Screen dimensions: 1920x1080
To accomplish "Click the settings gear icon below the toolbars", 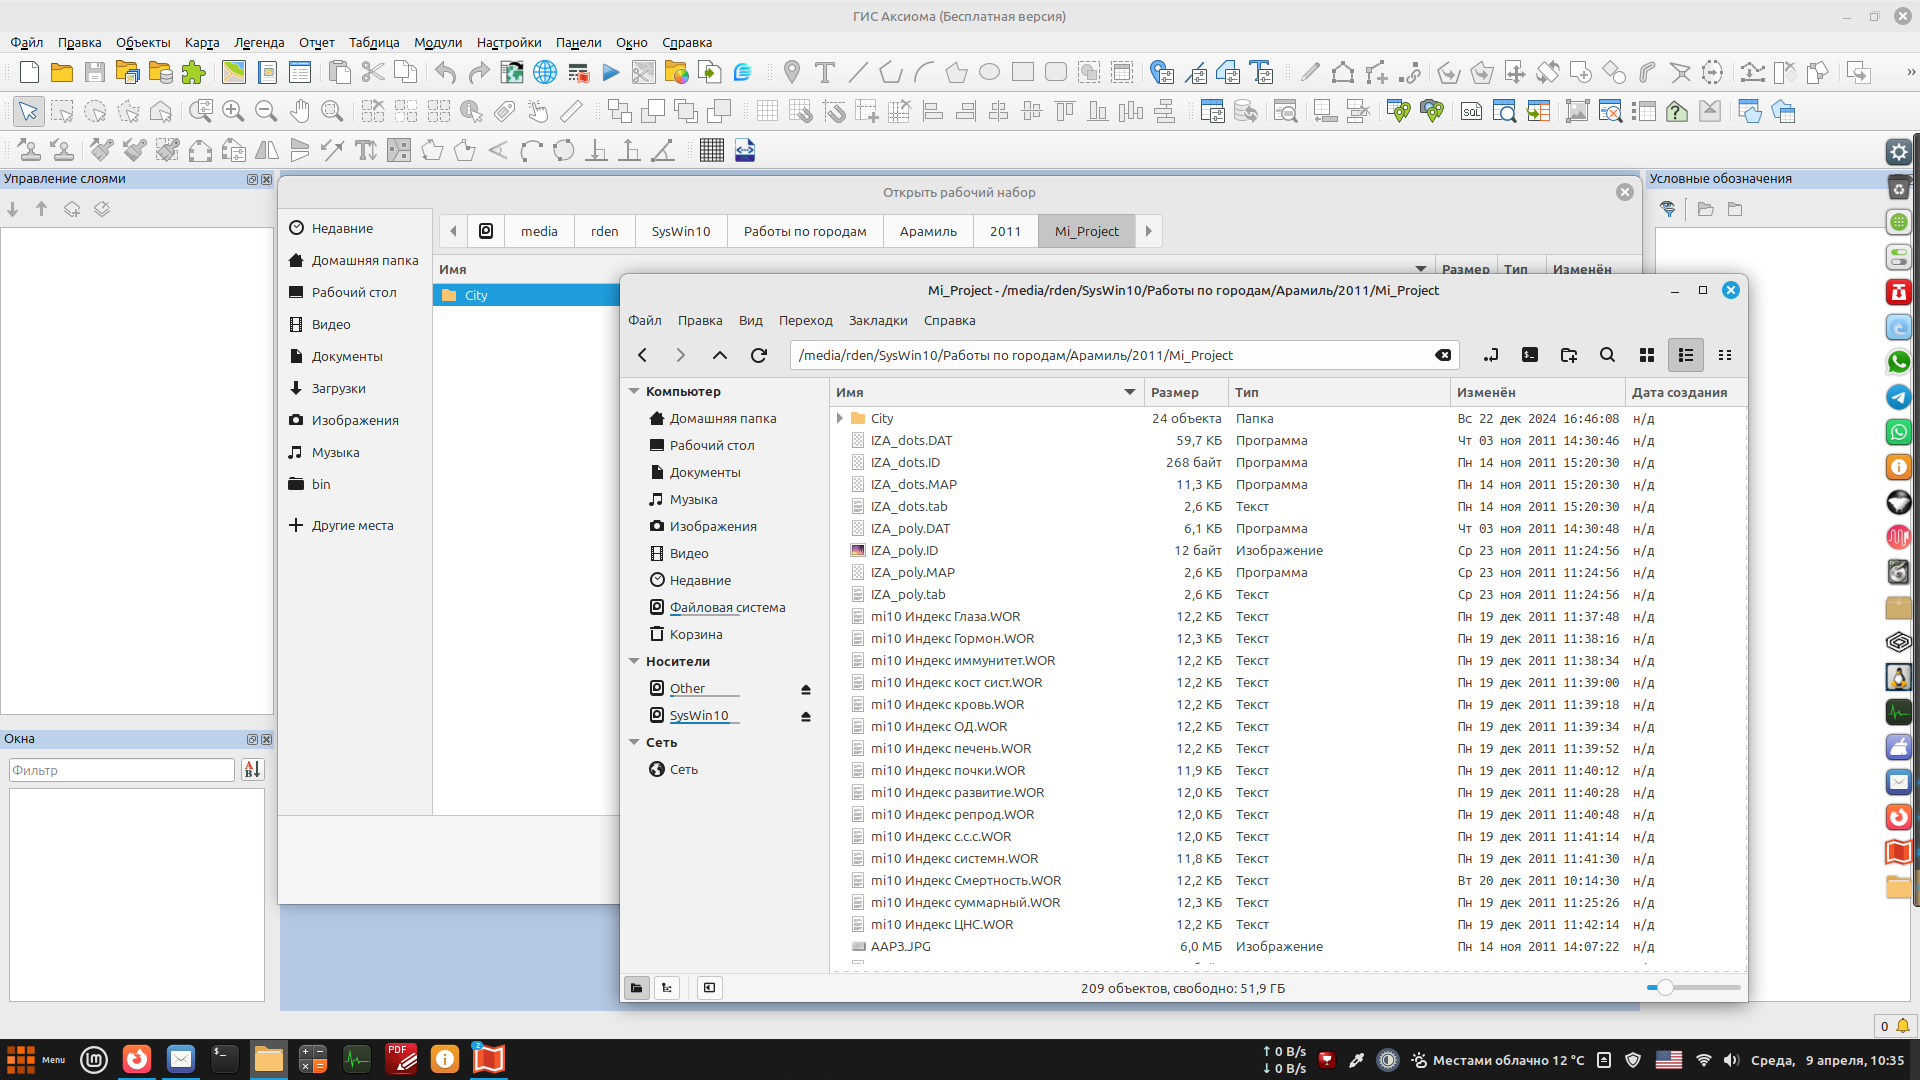I will click(x=1898, y=152).
